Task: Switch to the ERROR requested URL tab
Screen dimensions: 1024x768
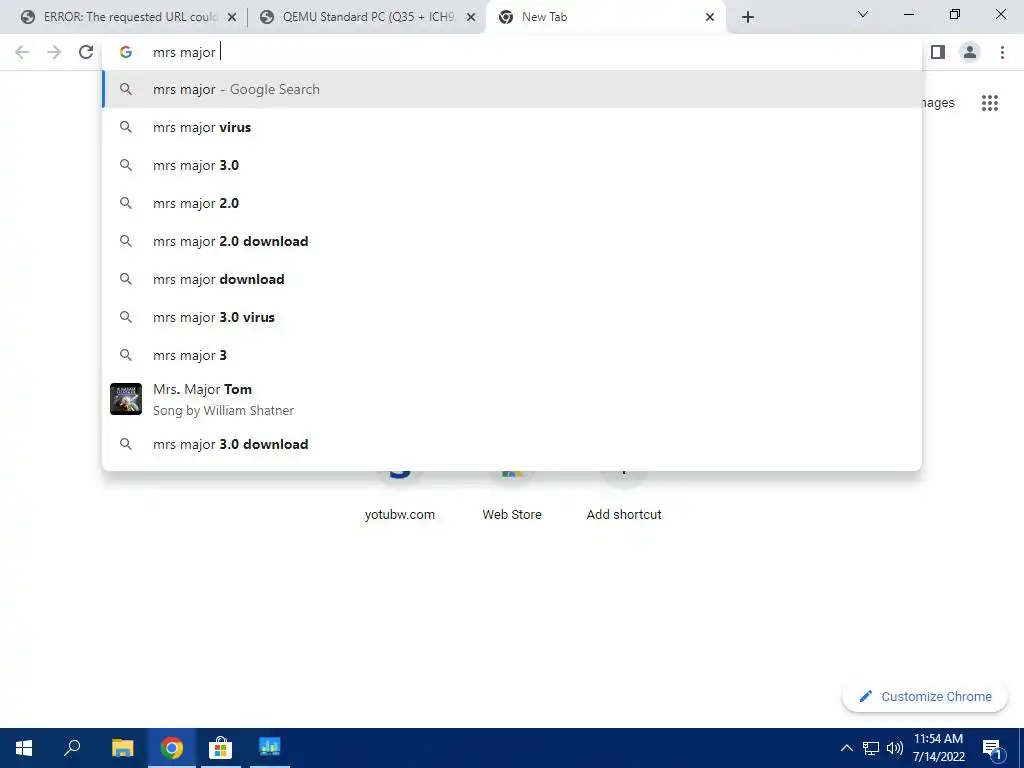Action: (130, 17)
